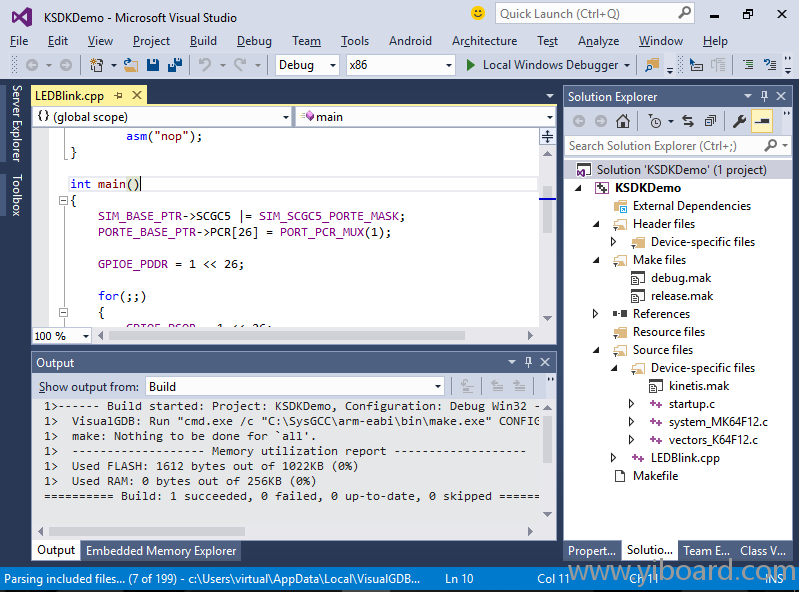
Task: Click Find in Files toolbar icon
Action: point(652,65)
